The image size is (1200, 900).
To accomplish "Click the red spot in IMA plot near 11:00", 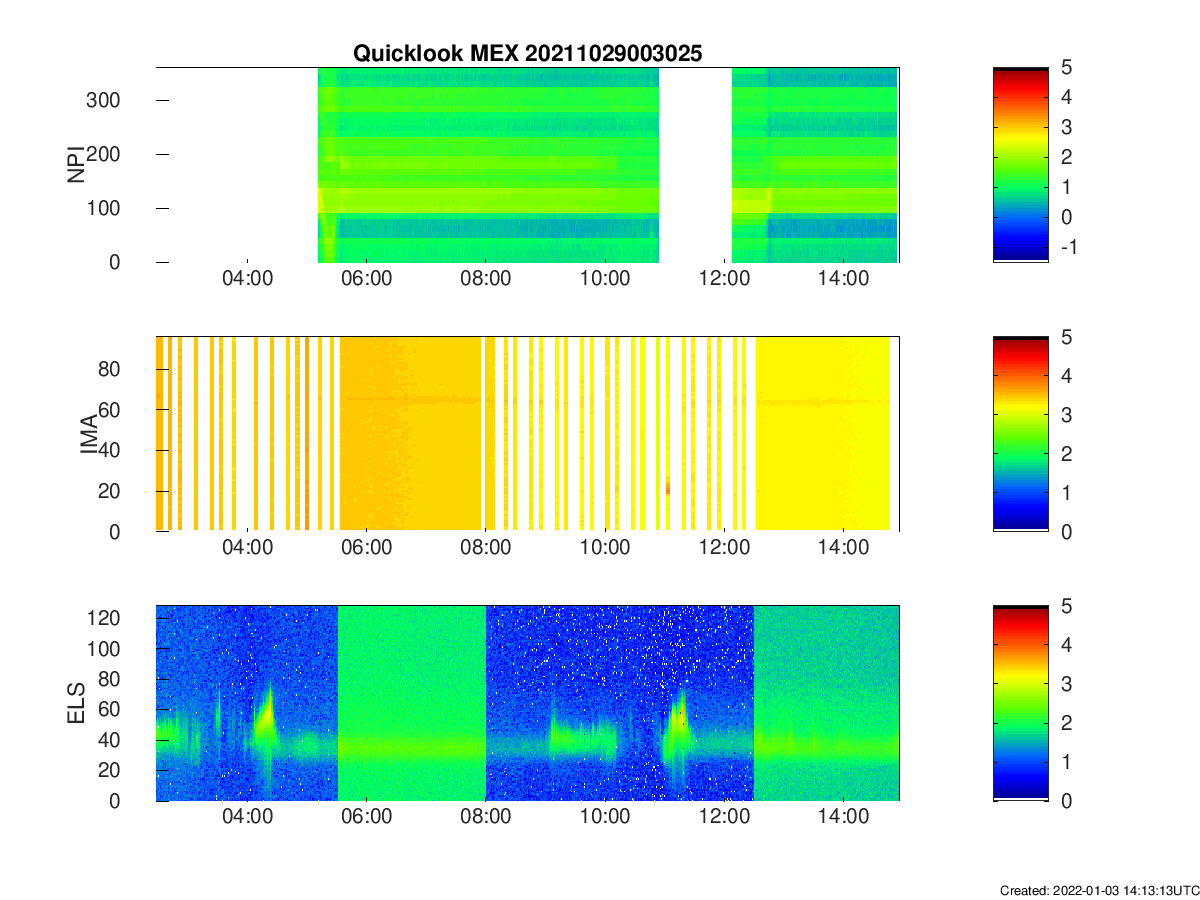I will 667,487.
